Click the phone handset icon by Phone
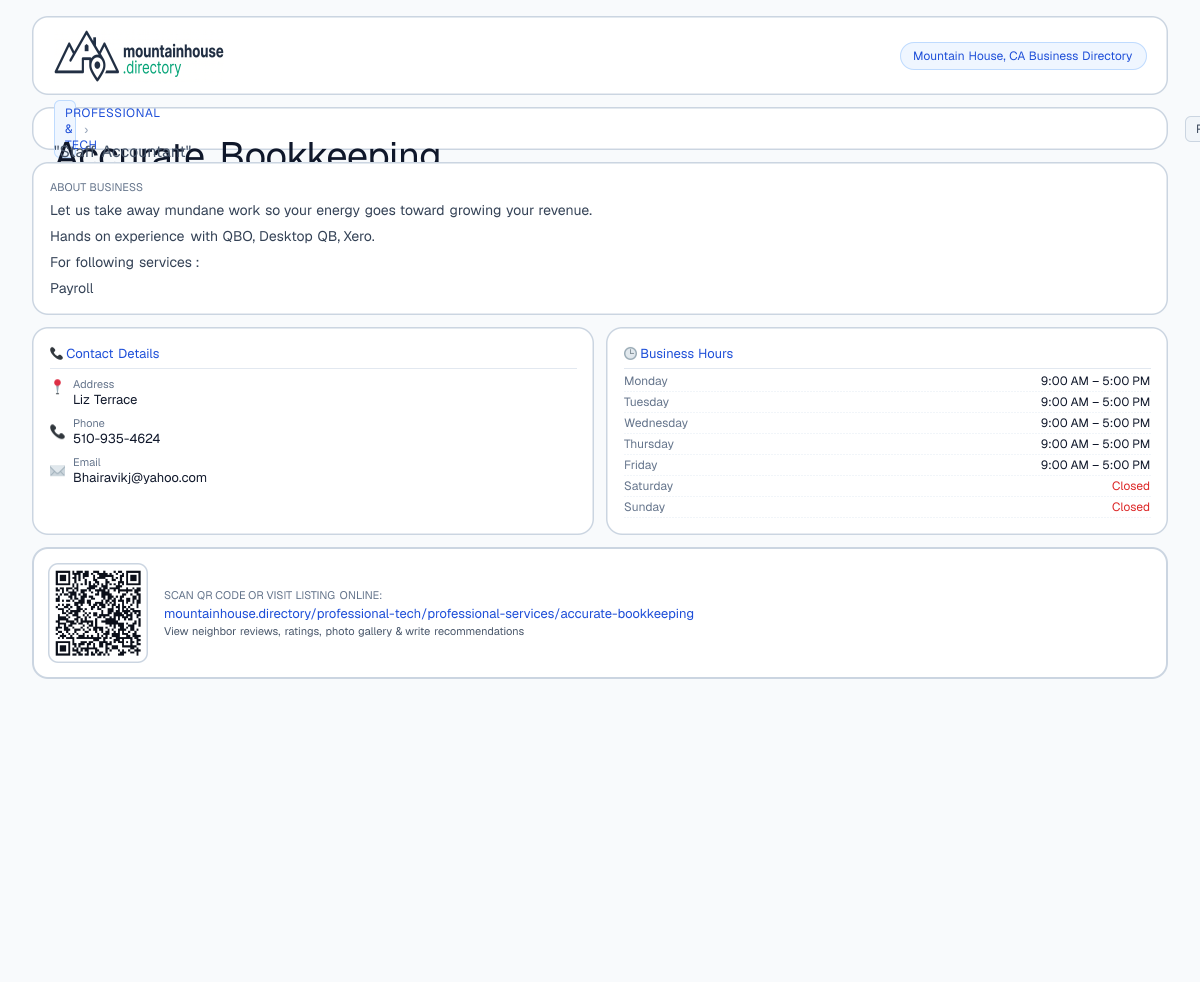1200x982 pixels. click(x=57, y=431)
